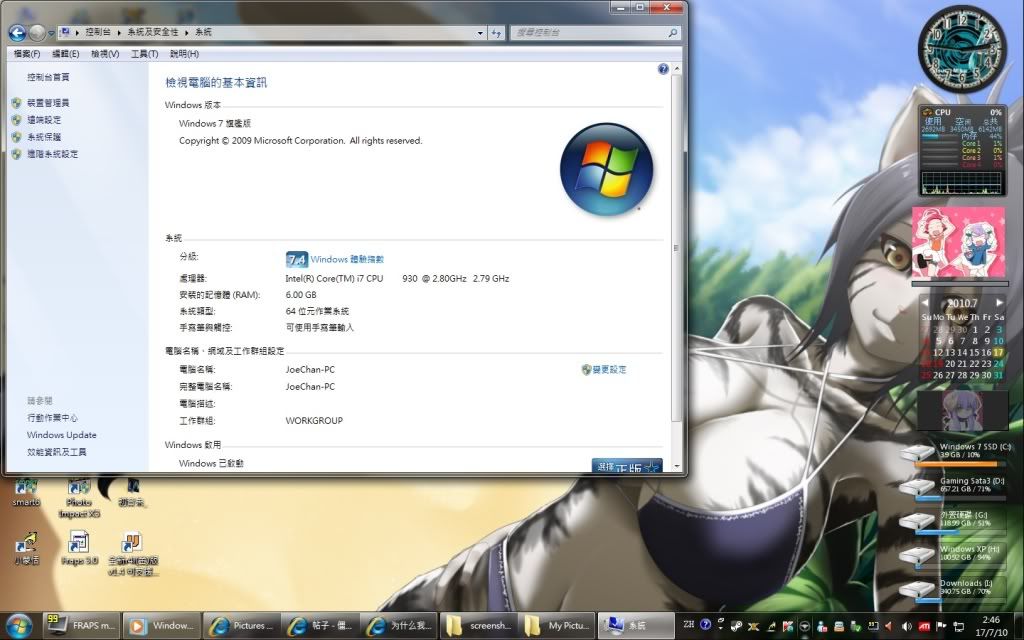Click the 6.00 GB RAM value
1024x640 pixels.
click(300, 295)
